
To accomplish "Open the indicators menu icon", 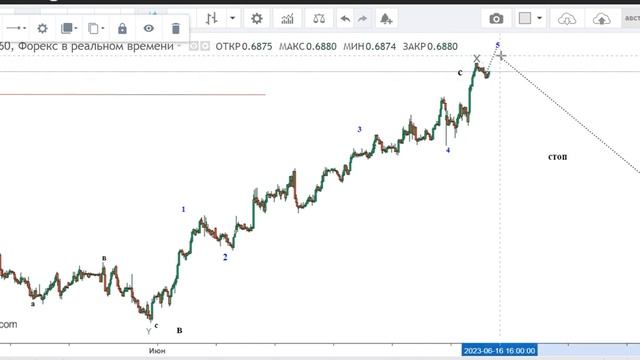I will click(x=287, y=19).
